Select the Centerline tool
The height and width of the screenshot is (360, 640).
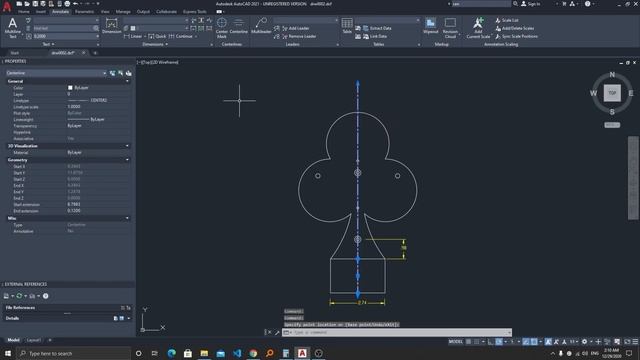tap(239, 25)
